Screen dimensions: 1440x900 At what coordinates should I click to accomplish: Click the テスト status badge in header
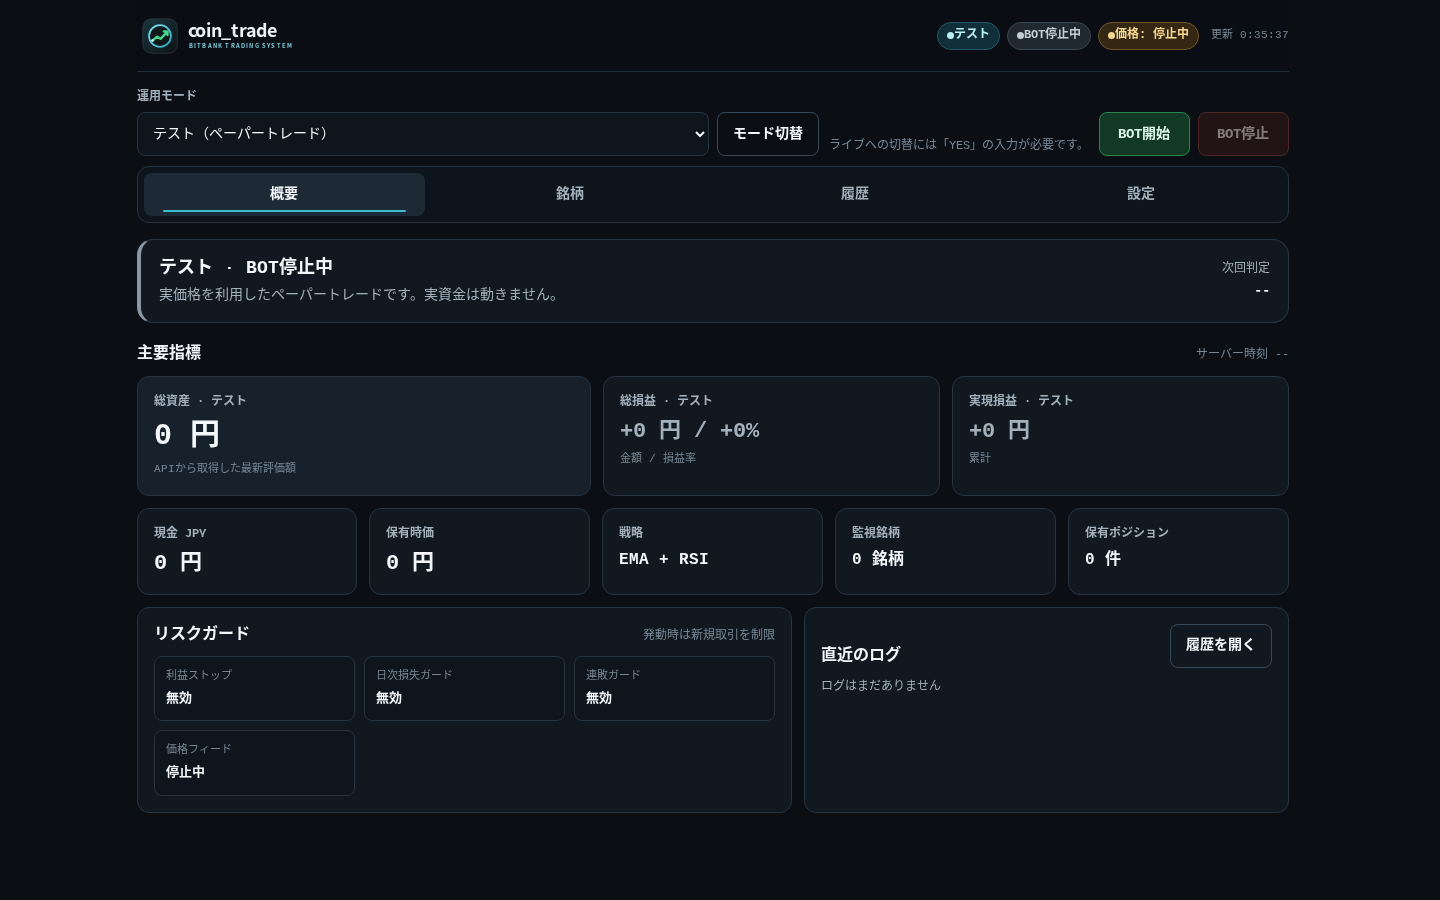point(968,35)
